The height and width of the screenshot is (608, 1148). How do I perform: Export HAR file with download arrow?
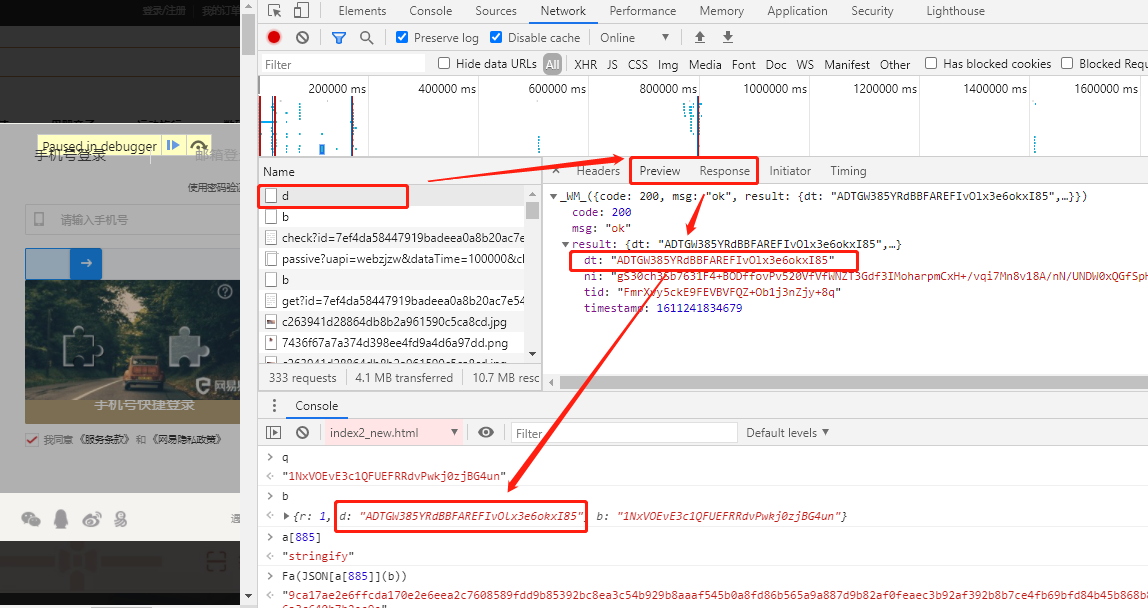point(728,37)
